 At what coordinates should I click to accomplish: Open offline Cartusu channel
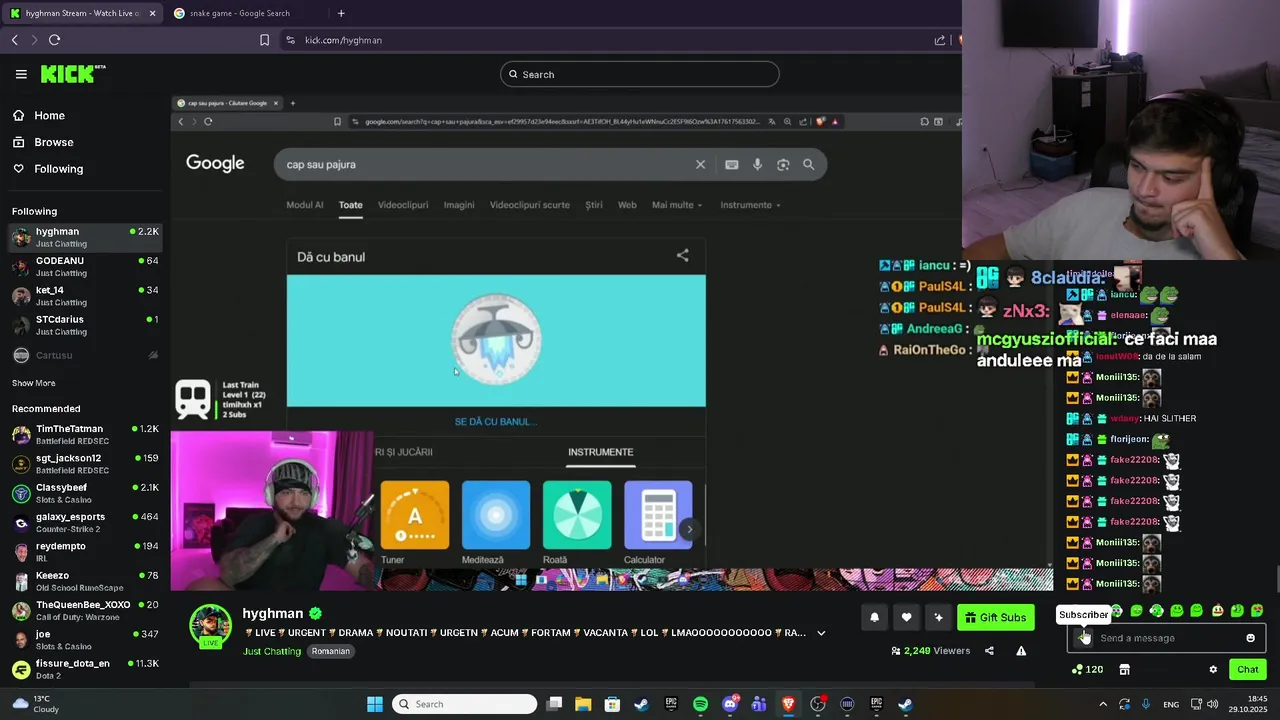tap(85, 355)
